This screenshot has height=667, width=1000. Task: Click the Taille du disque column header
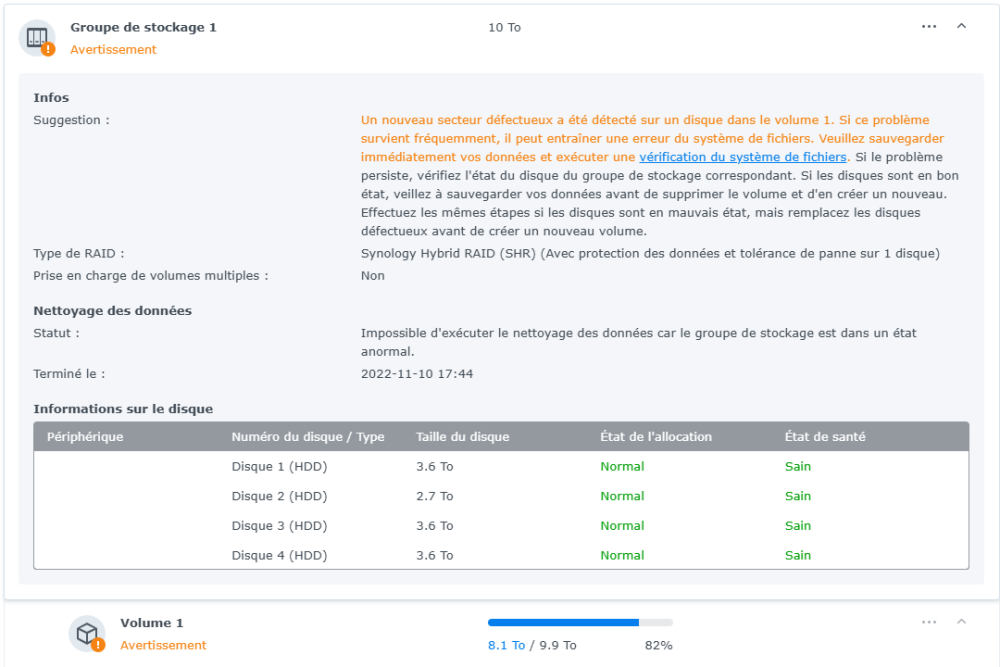pyautogui.click(x=463, y=437)
